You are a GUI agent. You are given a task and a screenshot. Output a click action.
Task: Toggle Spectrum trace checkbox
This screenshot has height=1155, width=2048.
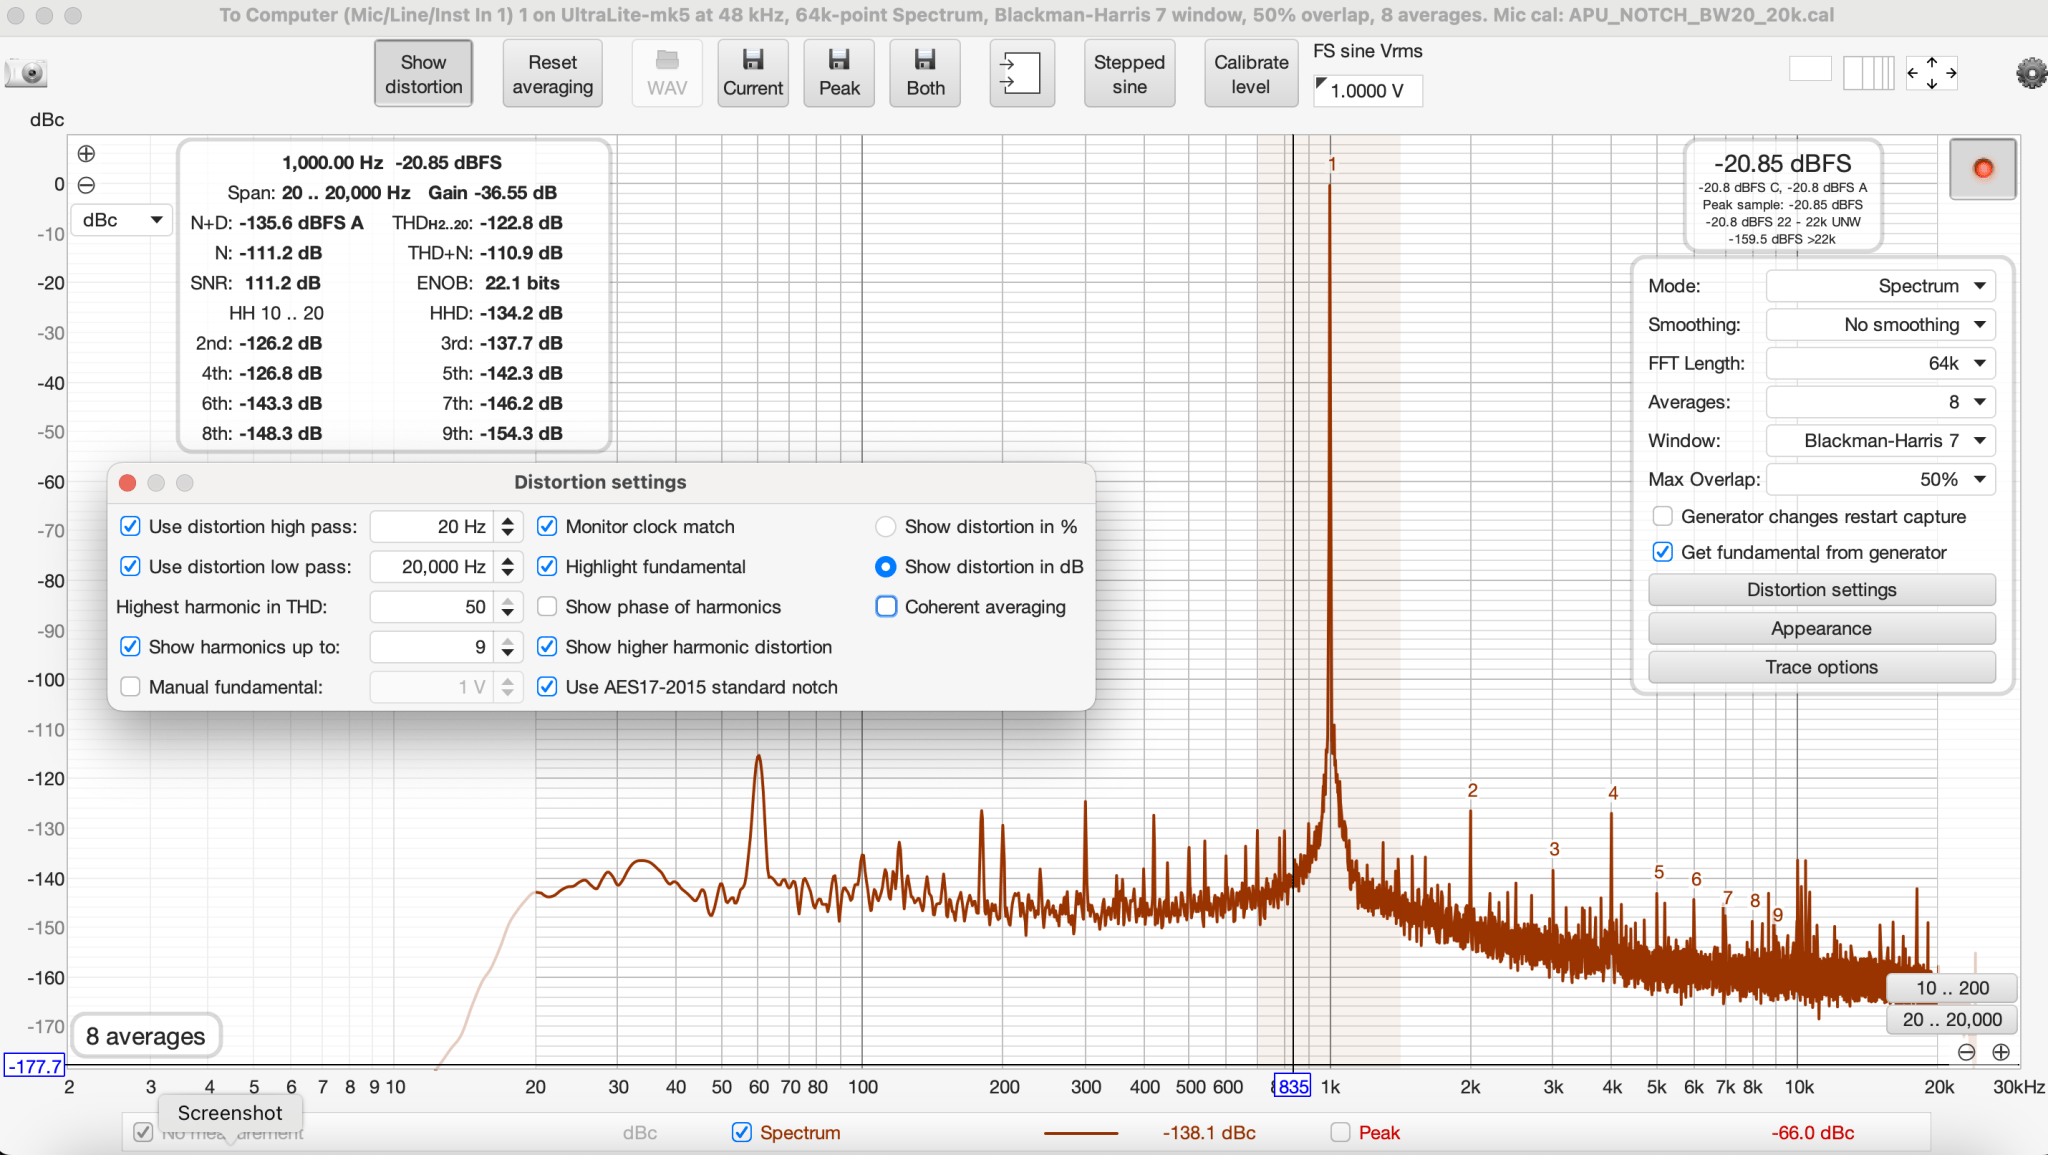click(741, 1132)
